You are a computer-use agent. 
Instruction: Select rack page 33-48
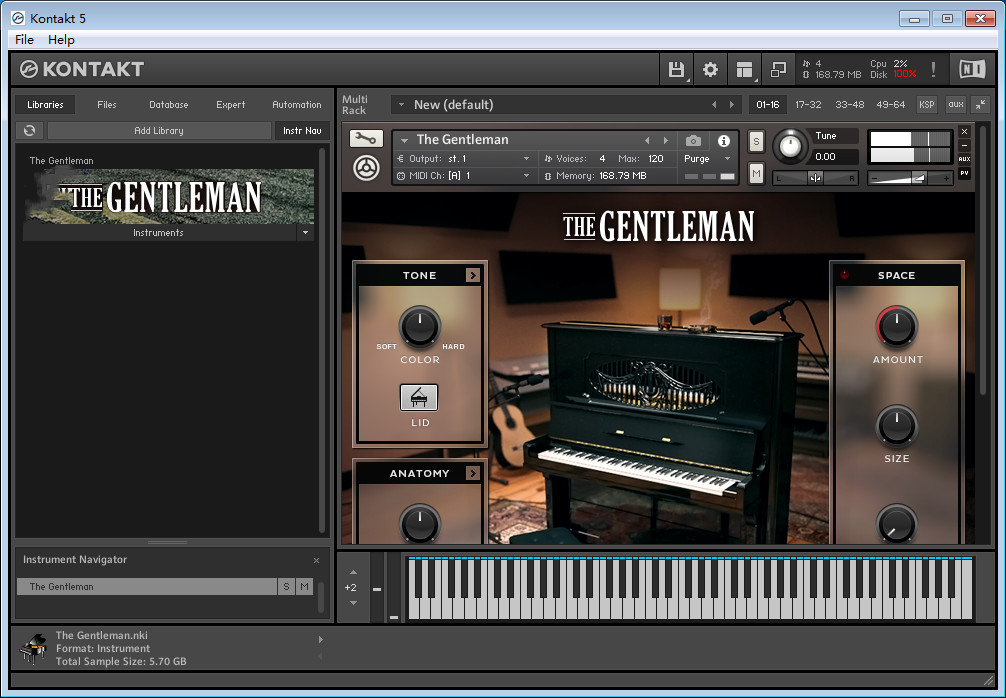point(849,105)
